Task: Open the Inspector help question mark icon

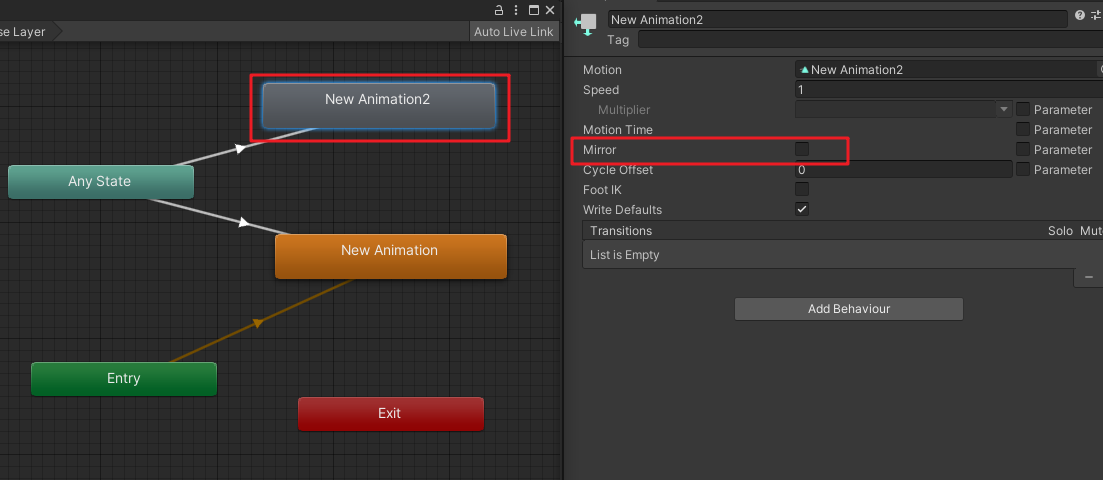Action: tap(1079, 17)
